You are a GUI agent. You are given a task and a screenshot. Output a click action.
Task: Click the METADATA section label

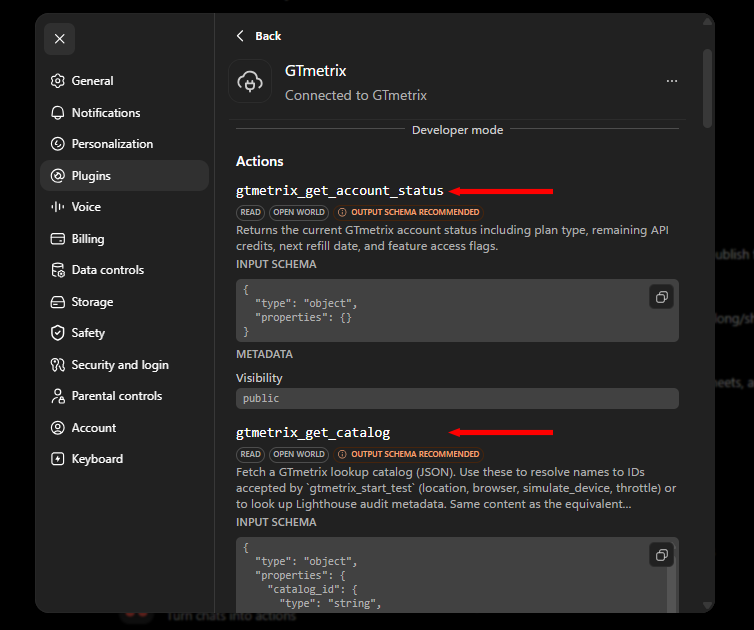(264, 354)
